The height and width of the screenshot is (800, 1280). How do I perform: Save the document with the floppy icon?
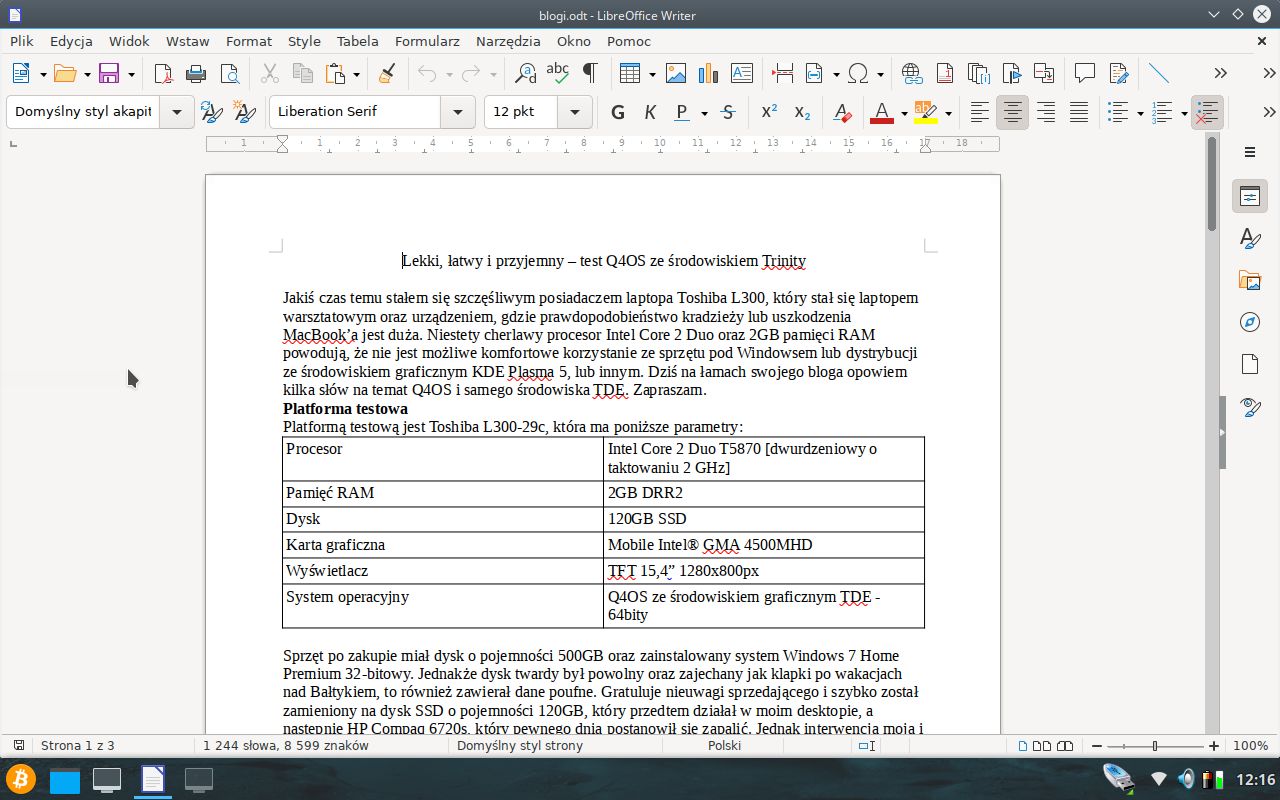pyautogui.click(x=109, y=73)
